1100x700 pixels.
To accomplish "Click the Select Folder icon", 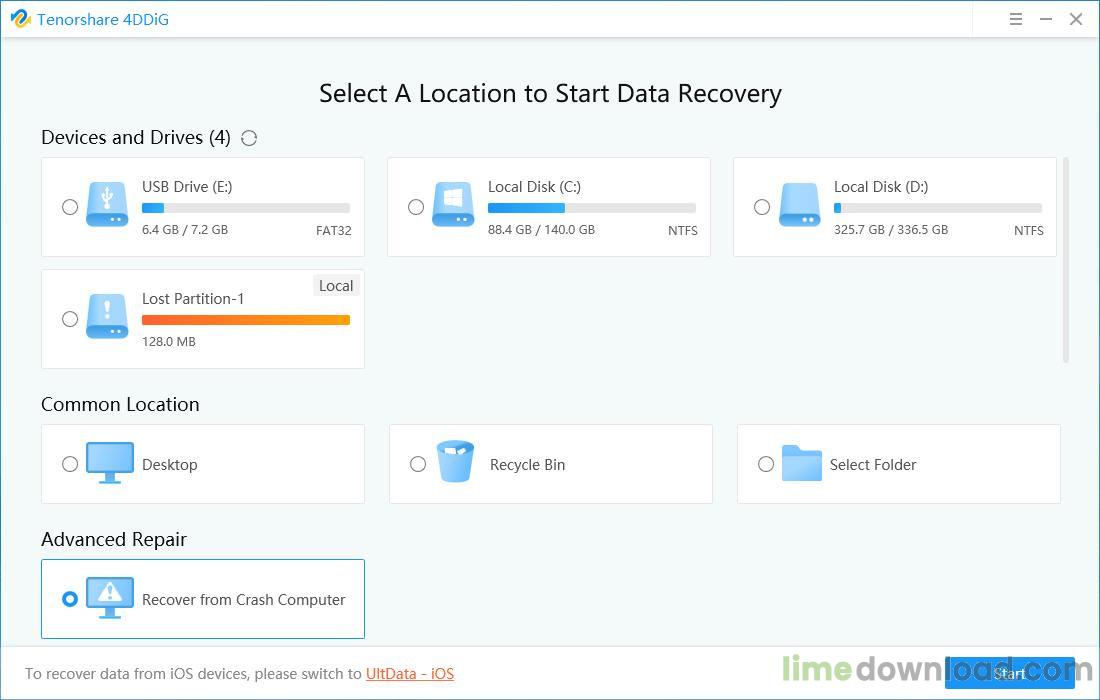I will [801, 464].
